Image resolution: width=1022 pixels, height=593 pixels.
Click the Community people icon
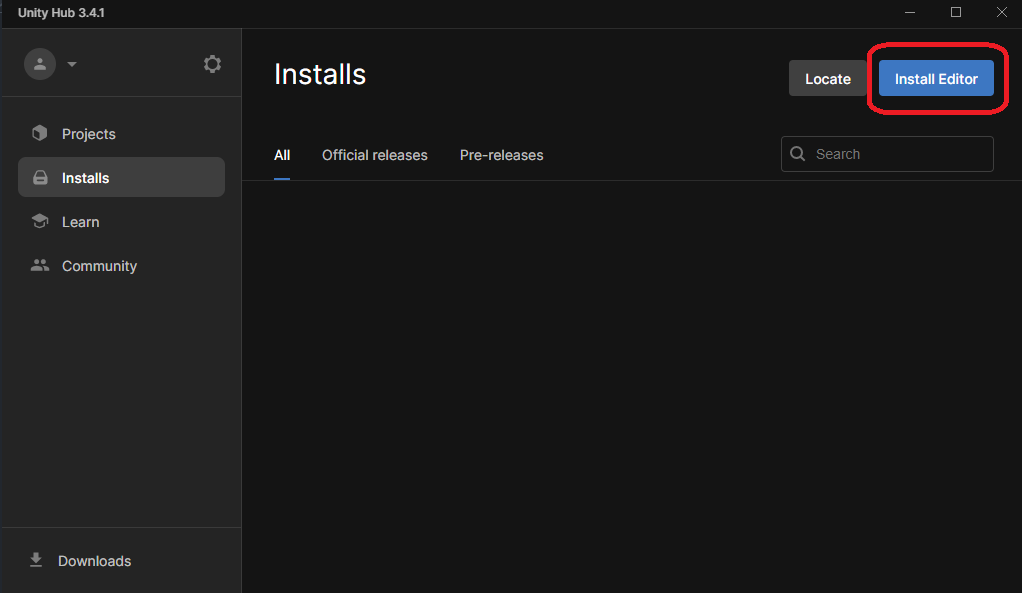[38, 265]
